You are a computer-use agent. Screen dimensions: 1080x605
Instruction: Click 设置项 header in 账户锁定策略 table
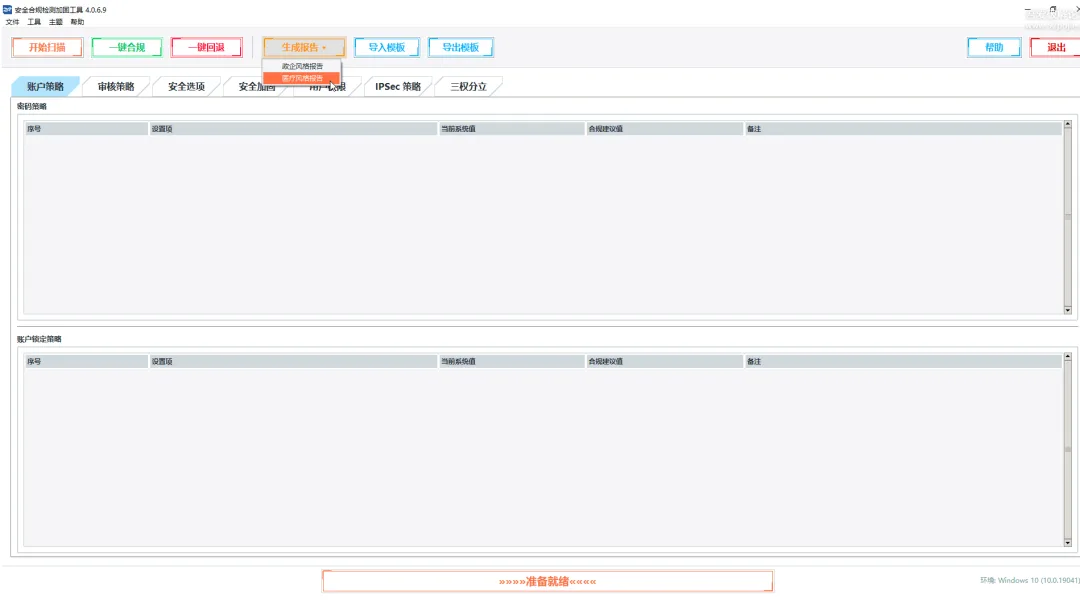[x=293, y=361]
